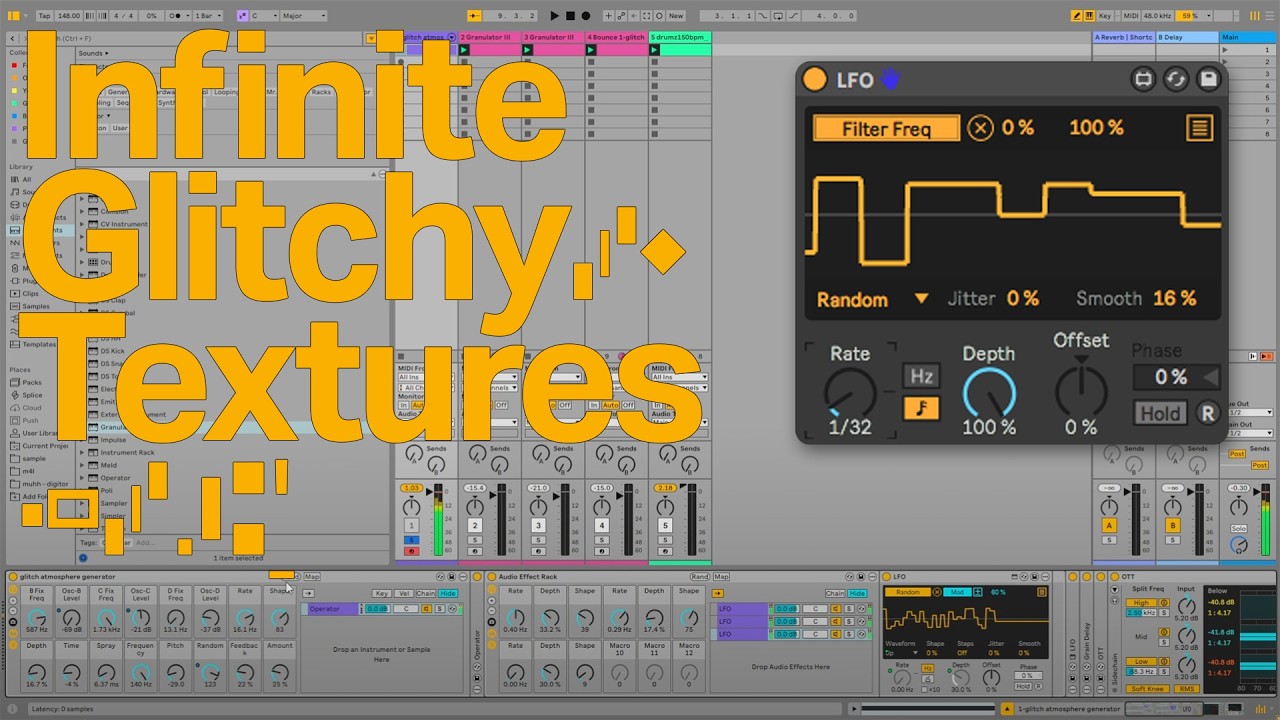Show the Key zone editor in instrument rack

(381, 594)
